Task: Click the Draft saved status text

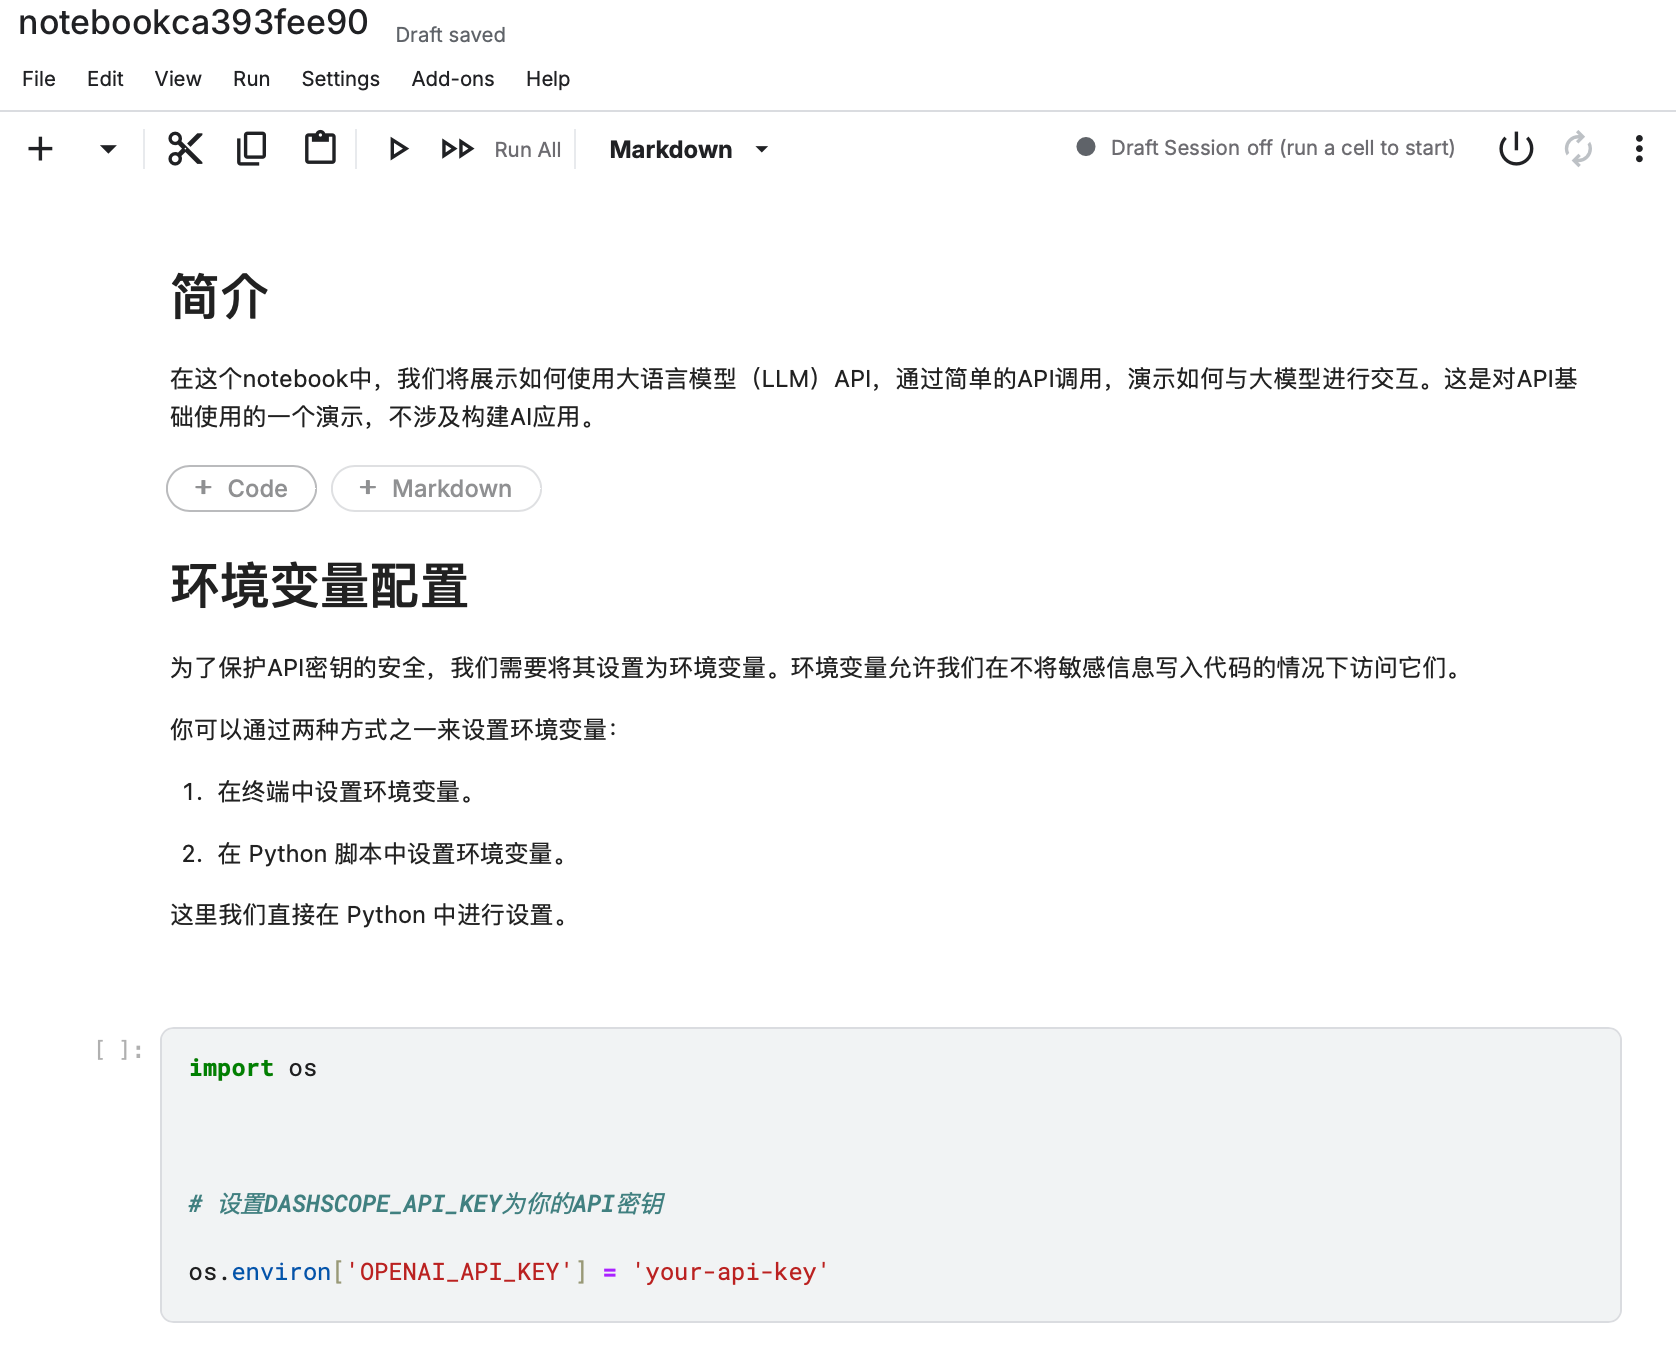Action: (450, 35)
